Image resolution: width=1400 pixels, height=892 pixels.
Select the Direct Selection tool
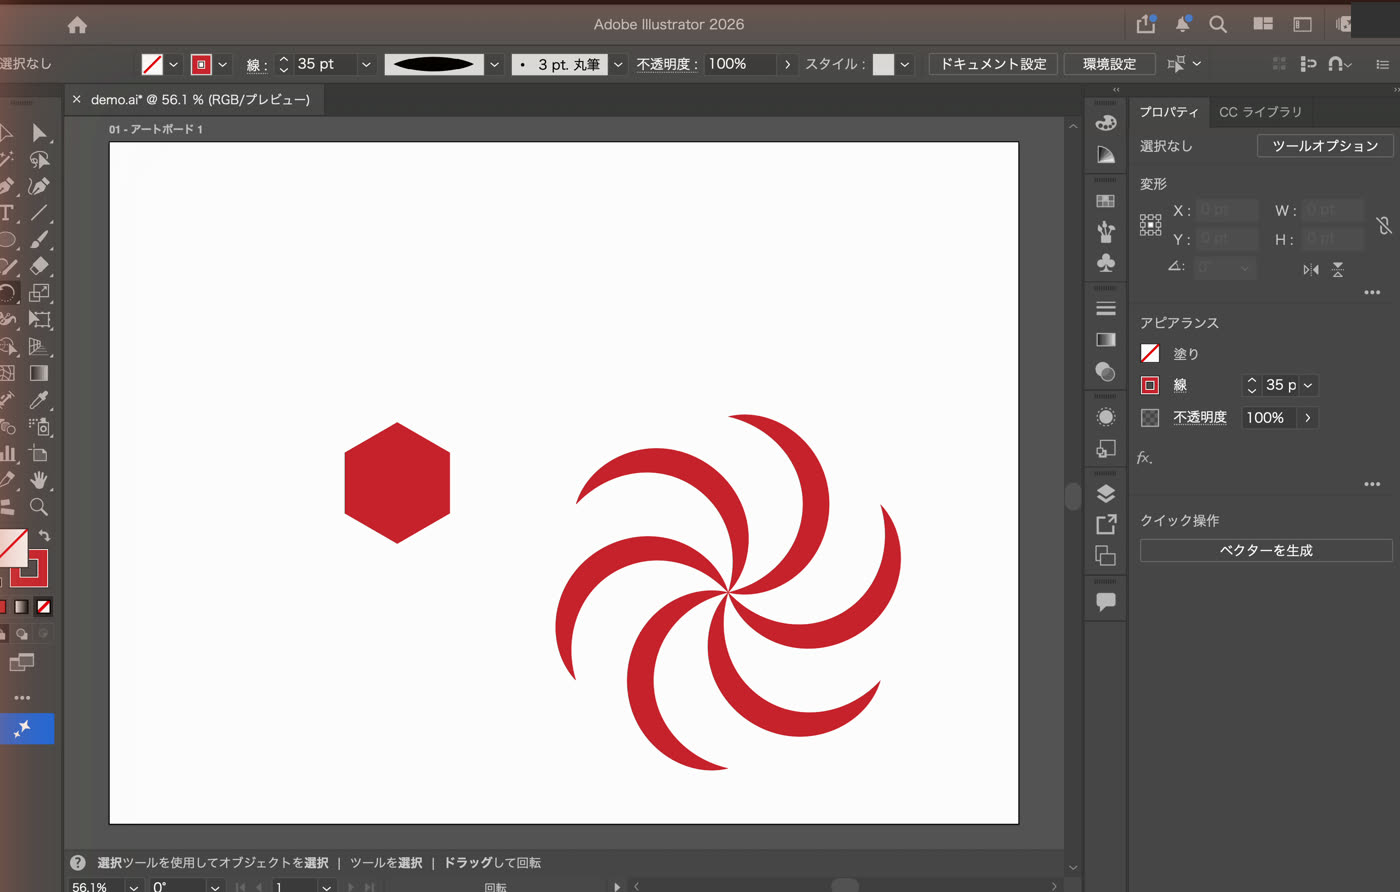click(x=39, y=133)
